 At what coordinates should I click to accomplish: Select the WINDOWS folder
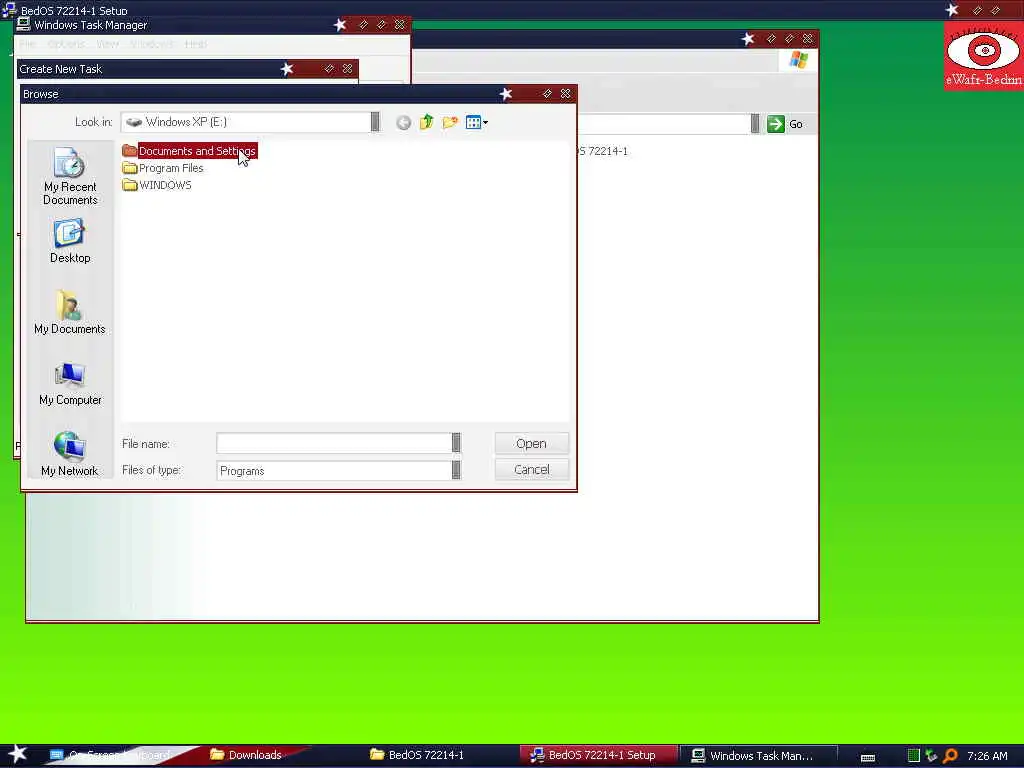click(x=157, y=185)
